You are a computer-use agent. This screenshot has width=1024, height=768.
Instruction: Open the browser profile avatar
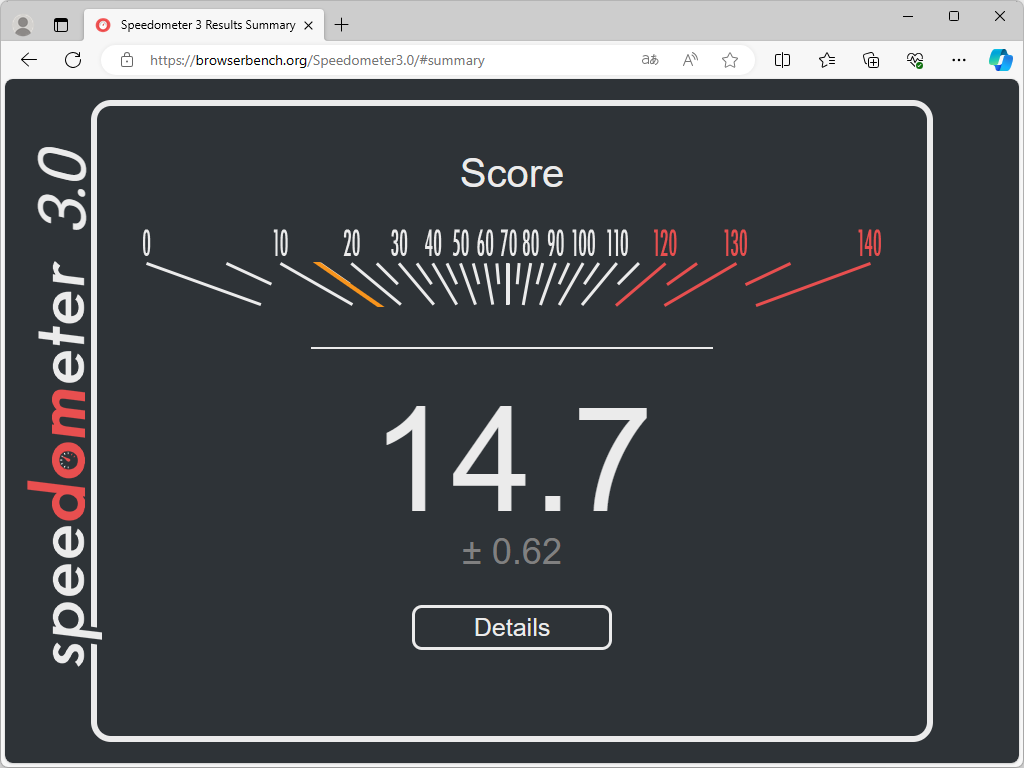point(22,24)
